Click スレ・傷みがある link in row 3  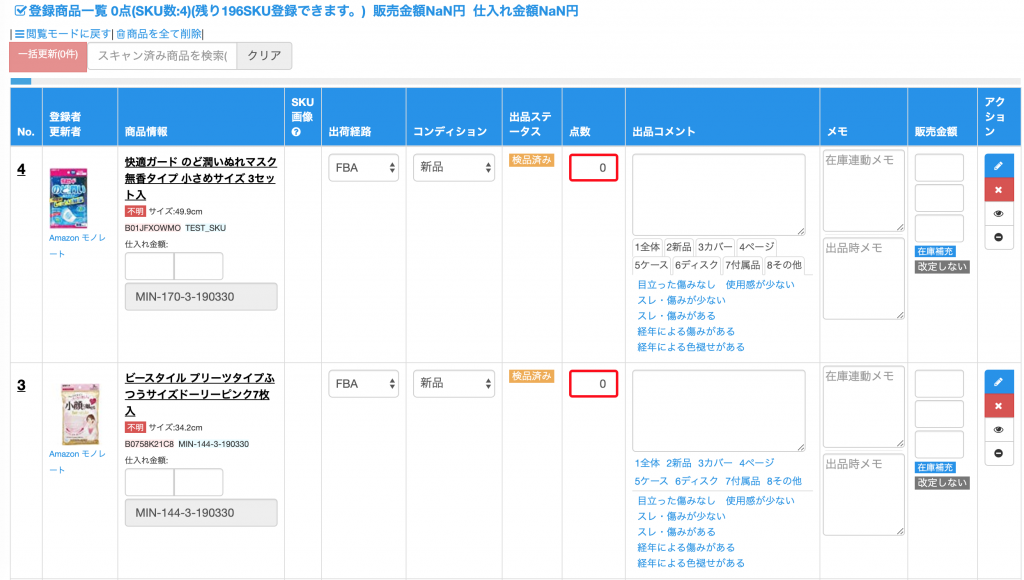(677, 532)
